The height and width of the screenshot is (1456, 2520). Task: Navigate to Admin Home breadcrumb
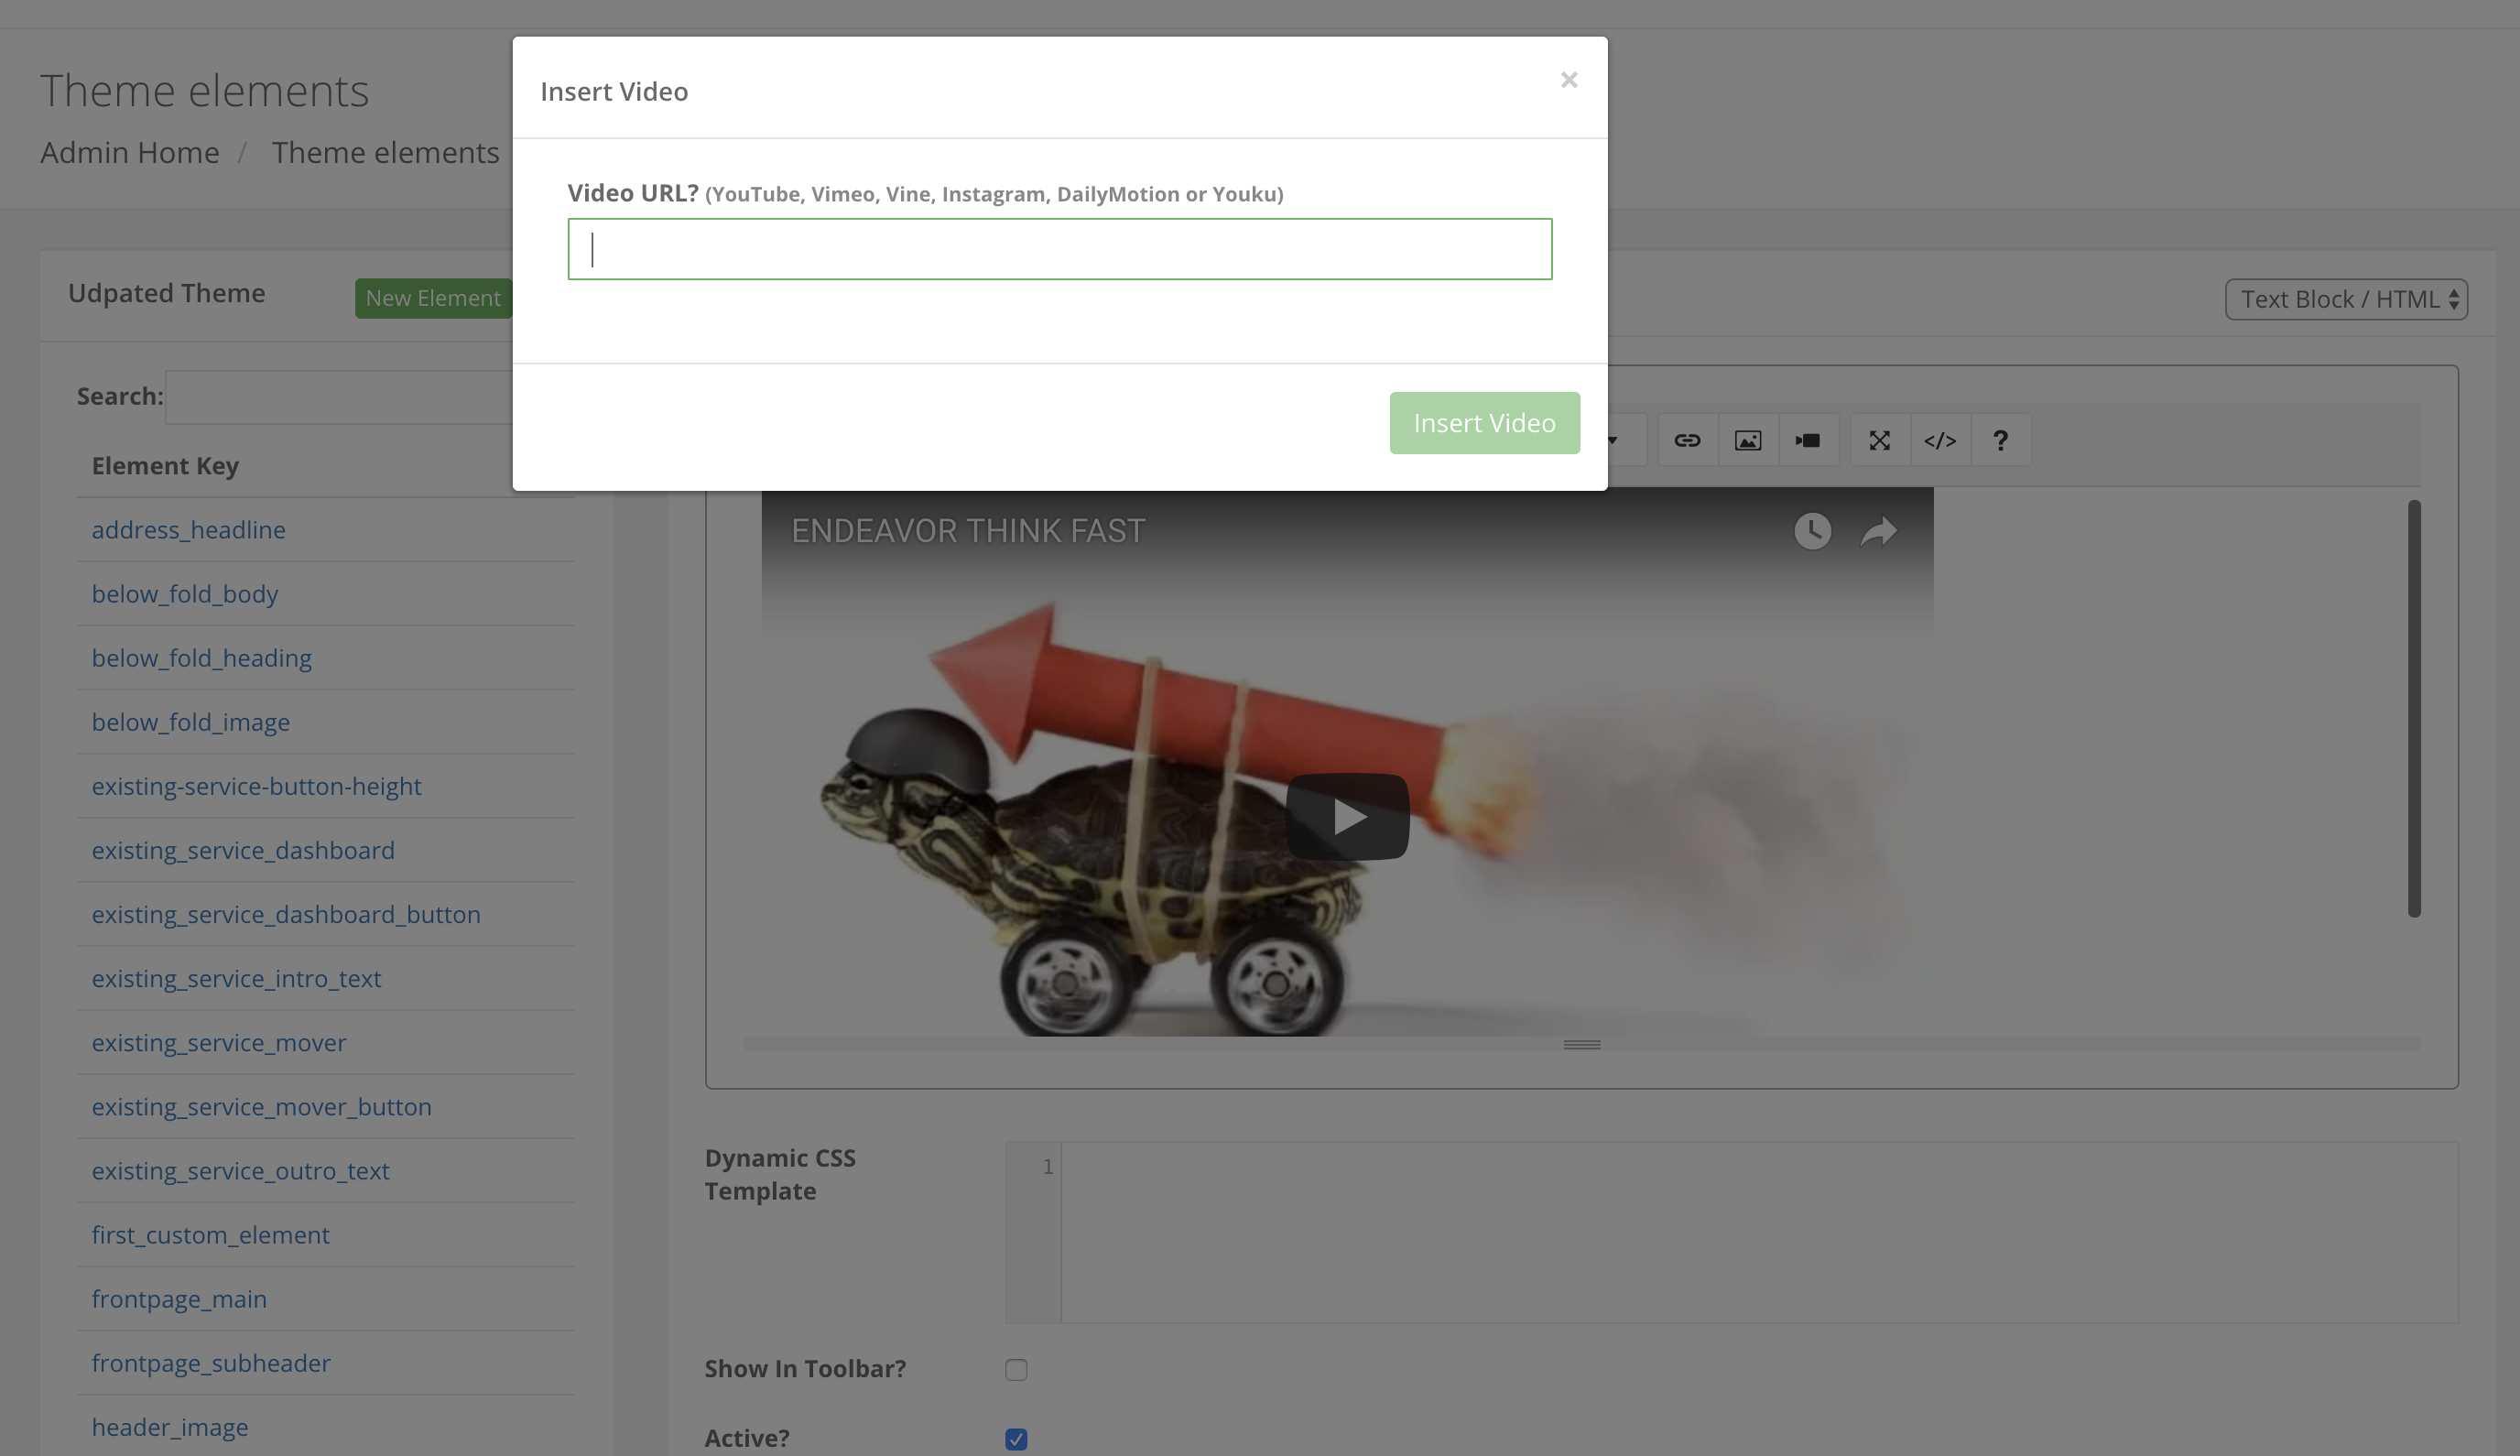(130, 152)
